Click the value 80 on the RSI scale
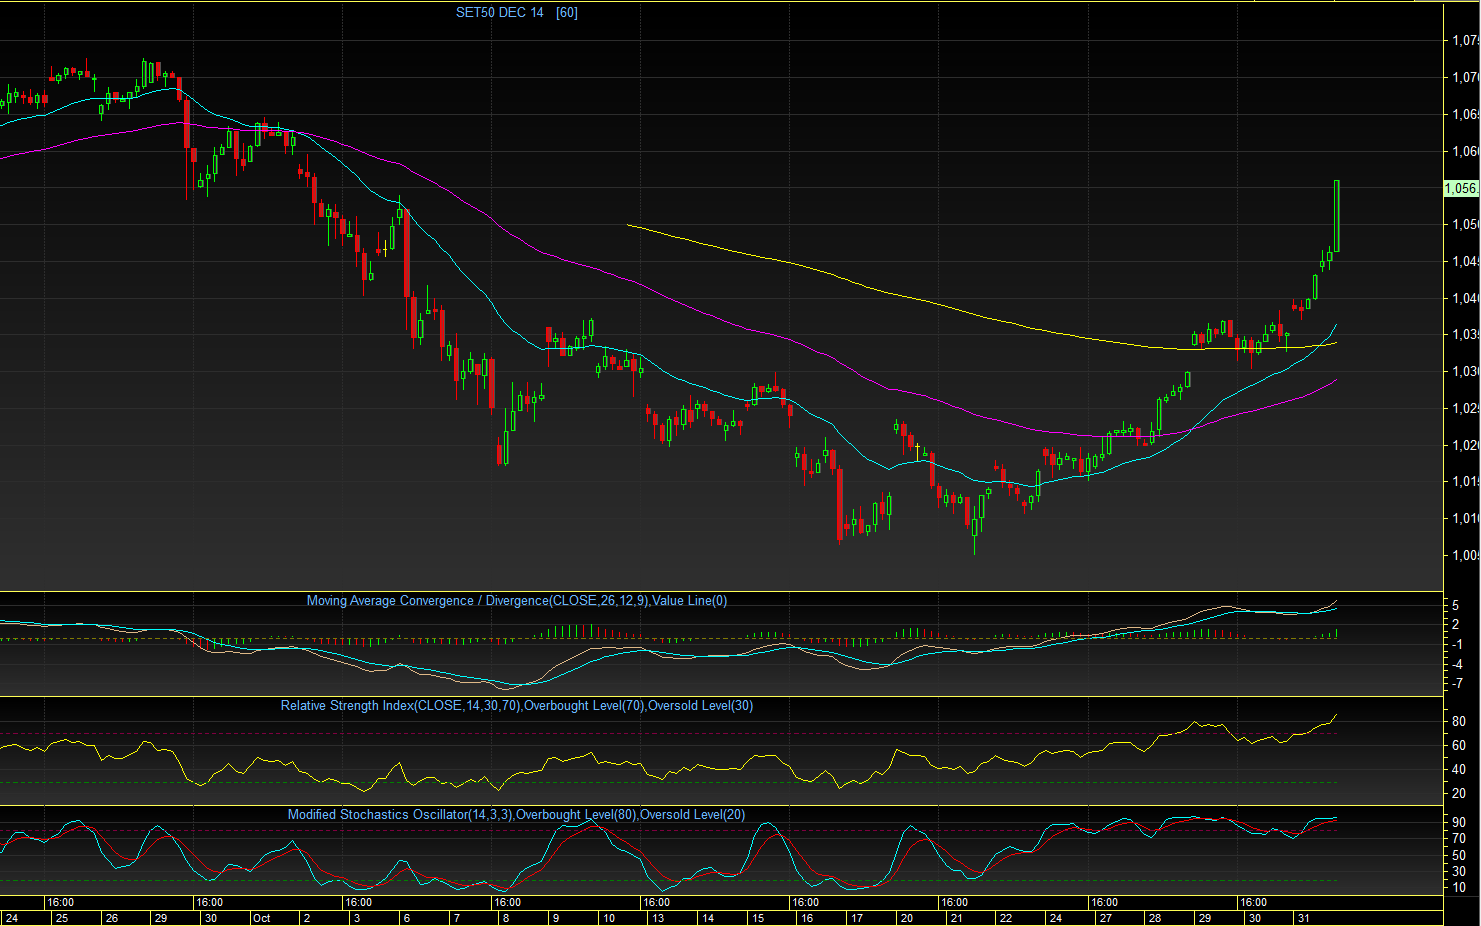 click(x=1459, y=722)
